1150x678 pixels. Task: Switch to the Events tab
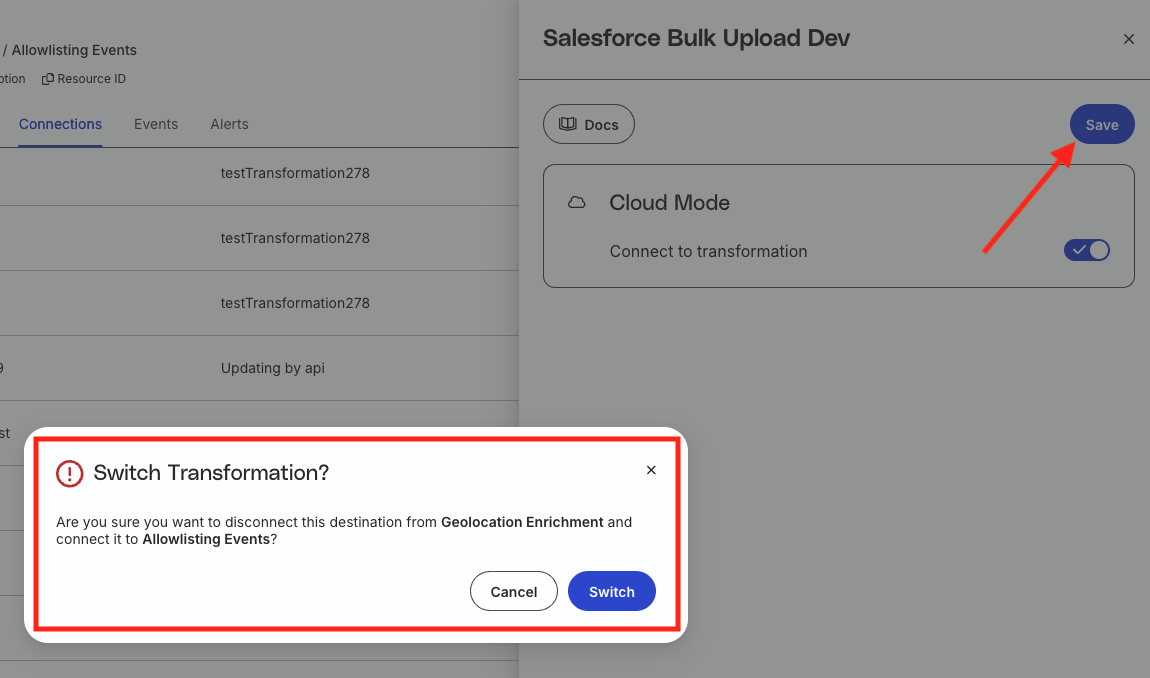tap(155, 124)
